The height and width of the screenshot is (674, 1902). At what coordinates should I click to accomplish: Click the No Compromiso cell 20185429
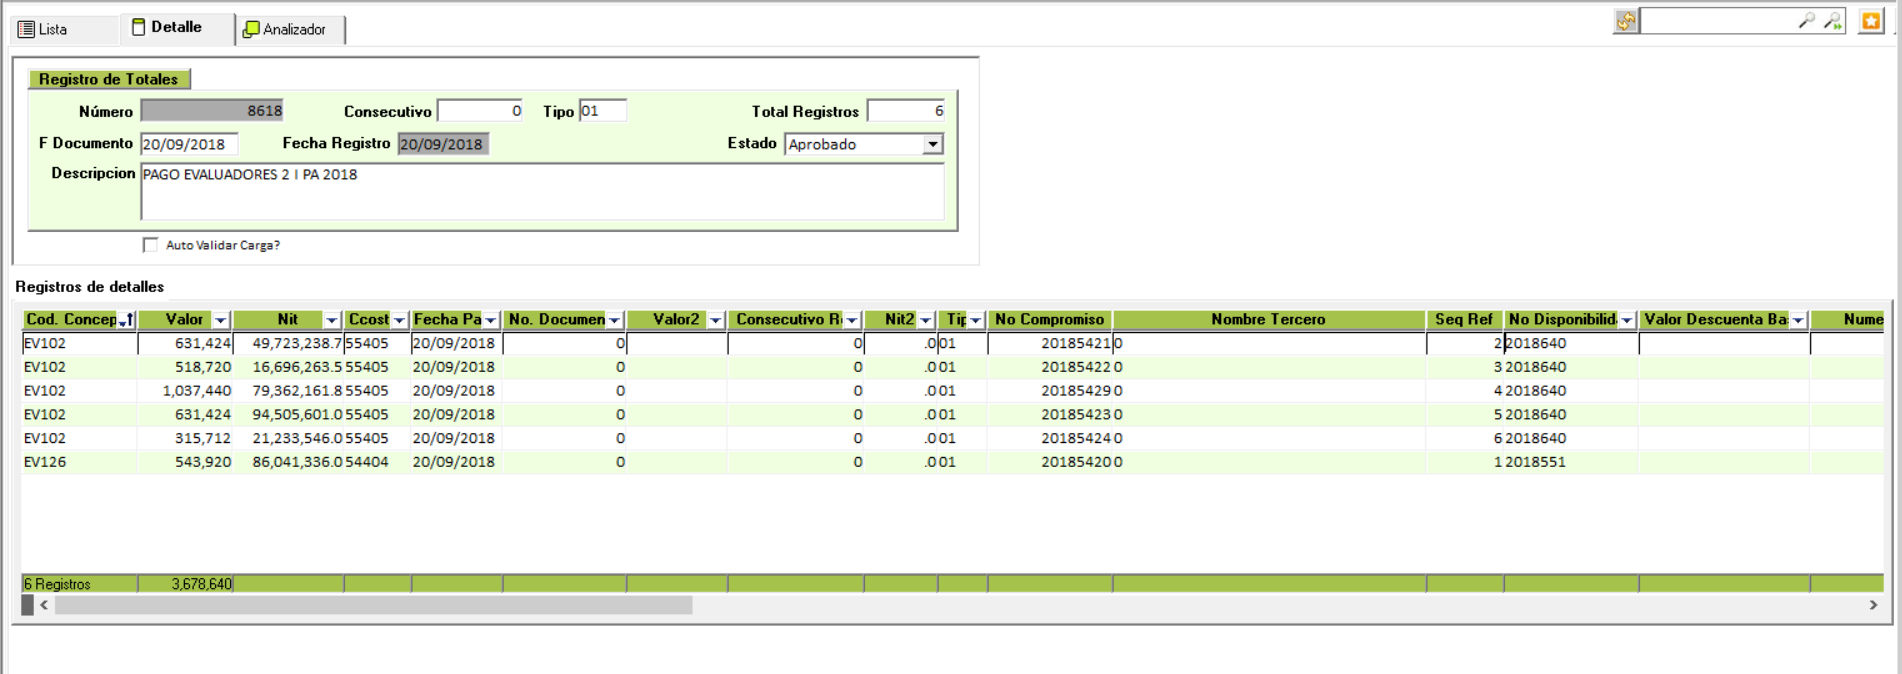click(1050, 391)
